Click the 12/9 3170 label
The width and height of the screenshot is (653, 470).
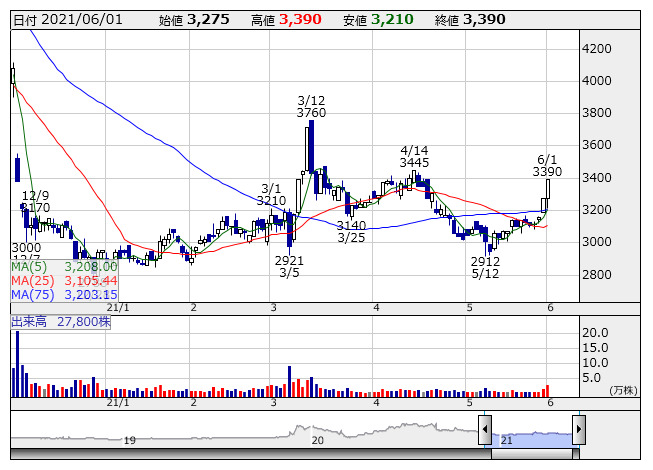coord(35,201)
